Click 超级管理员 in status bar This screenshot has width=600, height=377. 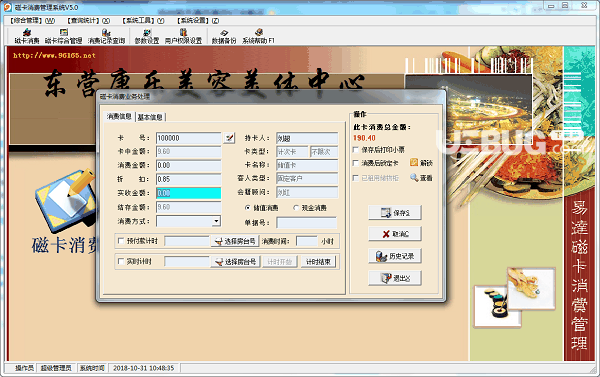pos(56,368)
